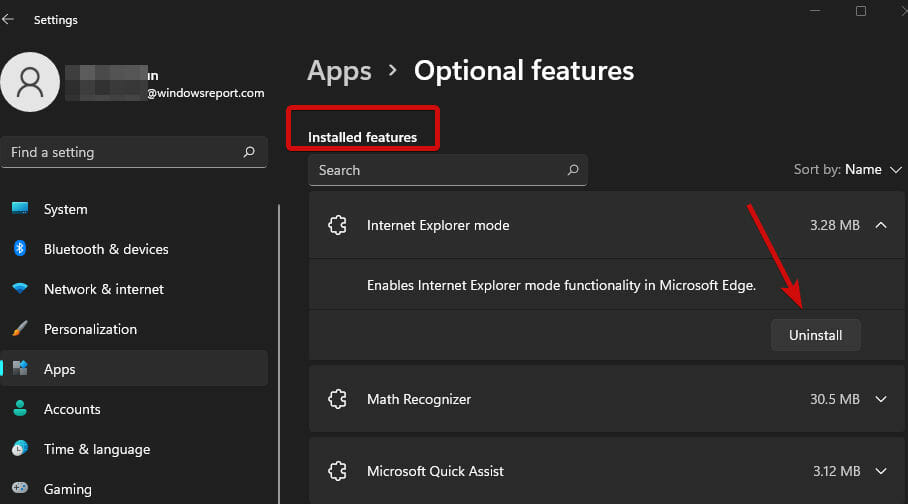Image resolution: width=908 pixels, height=504 pixels.
Task: Click the Microsoft Quick Assist puzzle icon
Action: 338,471
